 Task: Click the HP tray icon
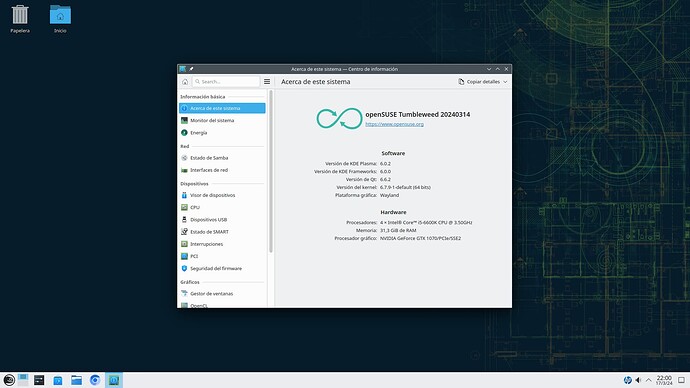point(628,380)
